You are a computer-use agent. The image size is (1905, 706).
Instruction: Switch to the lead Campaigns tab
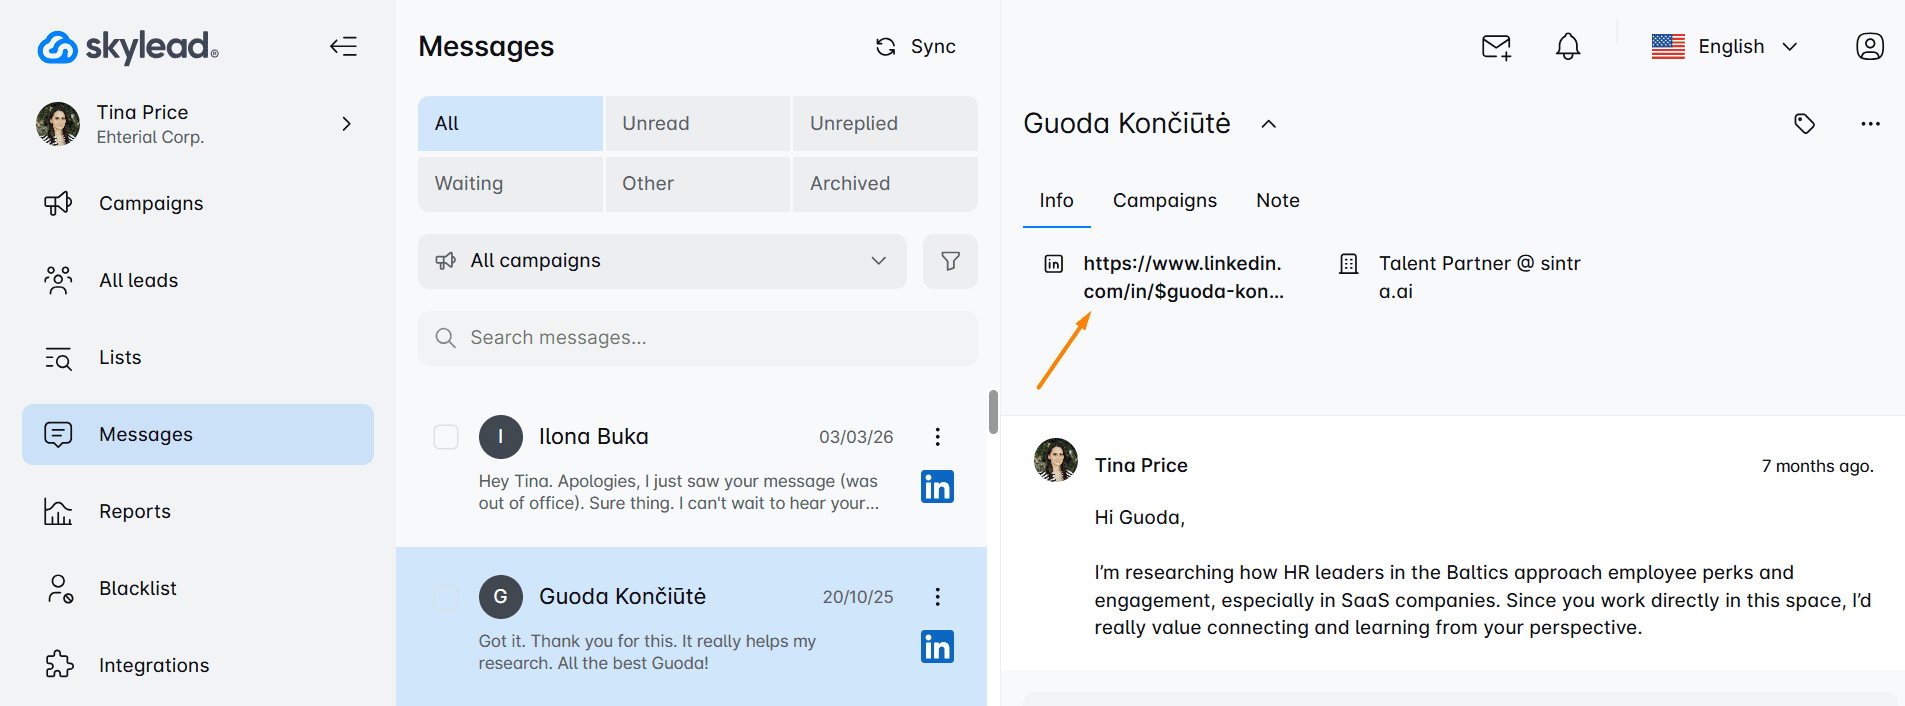pos(1165,201)
